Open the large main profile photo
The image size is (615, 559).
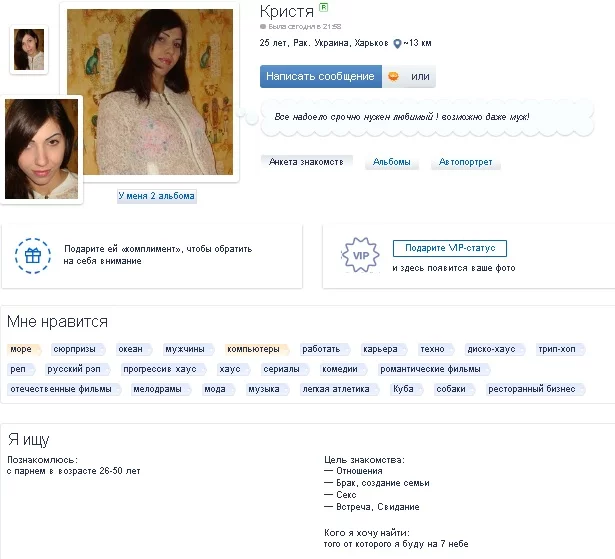tap(150, 92)
